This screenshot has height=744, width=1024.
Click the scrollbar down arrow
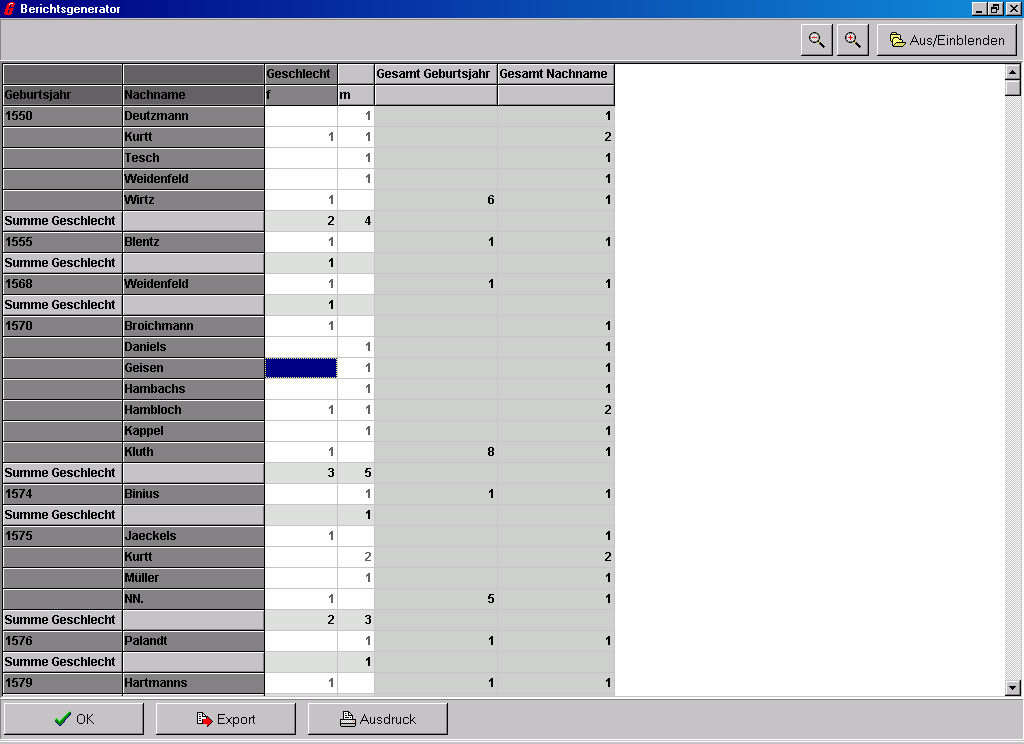tap(1013, 687)
